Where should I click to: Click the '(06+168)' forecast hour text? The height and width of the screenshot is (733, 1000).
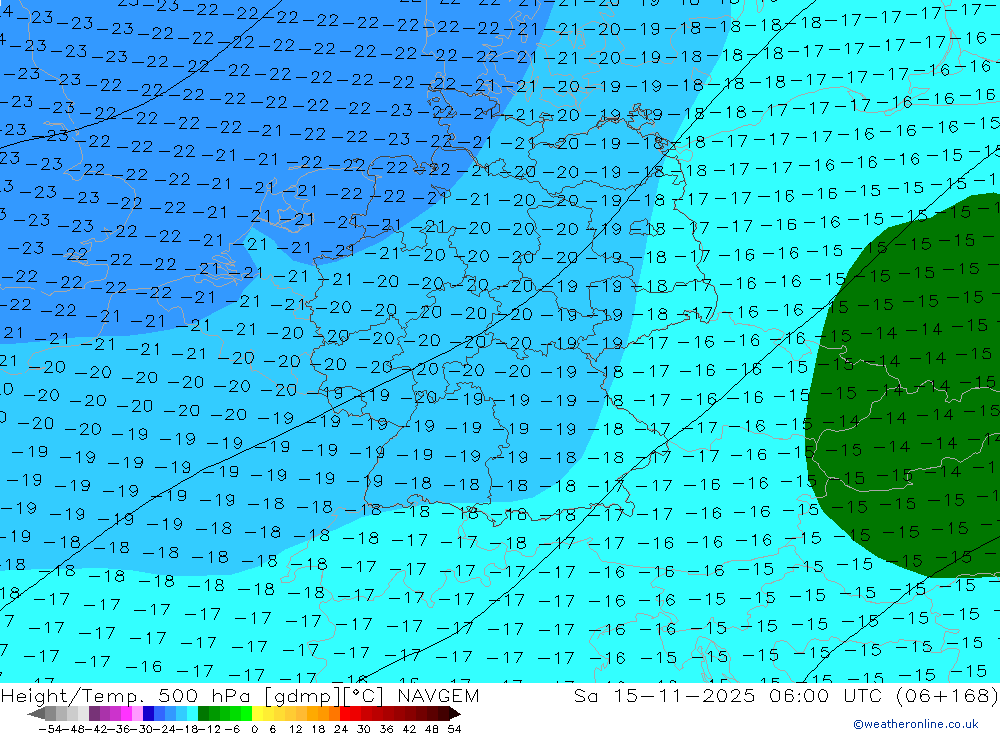pyautogui.click(x=946, y=696)
